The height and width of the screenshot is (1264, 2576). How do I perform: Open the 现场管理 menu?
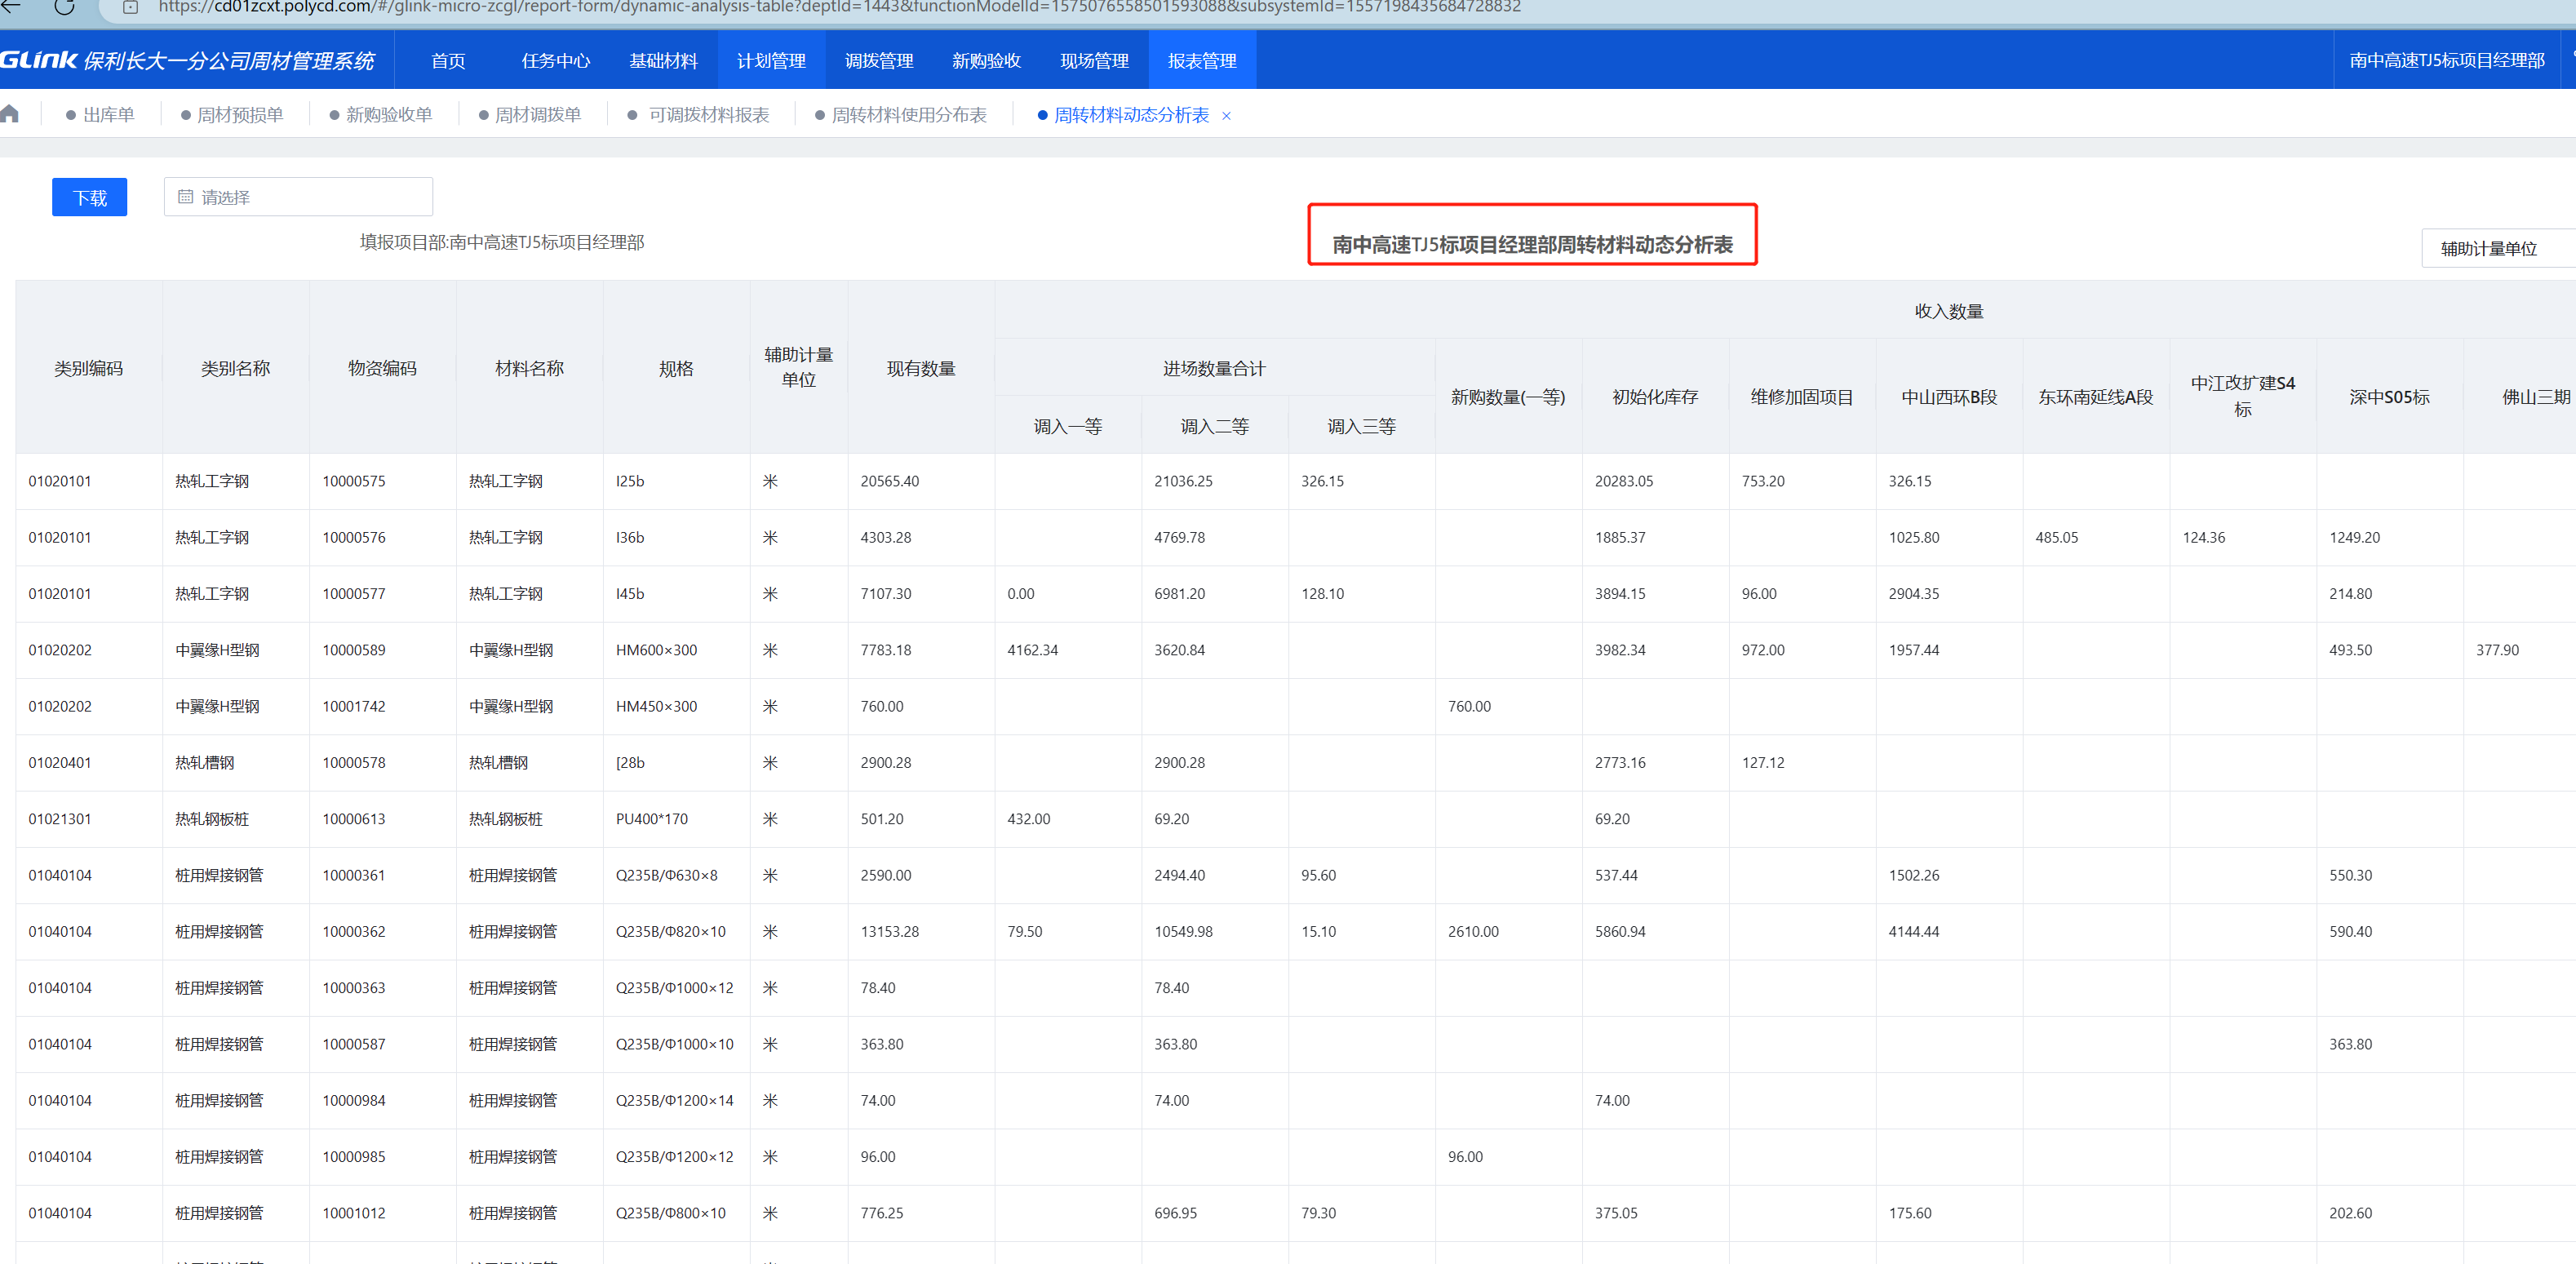1094,61
